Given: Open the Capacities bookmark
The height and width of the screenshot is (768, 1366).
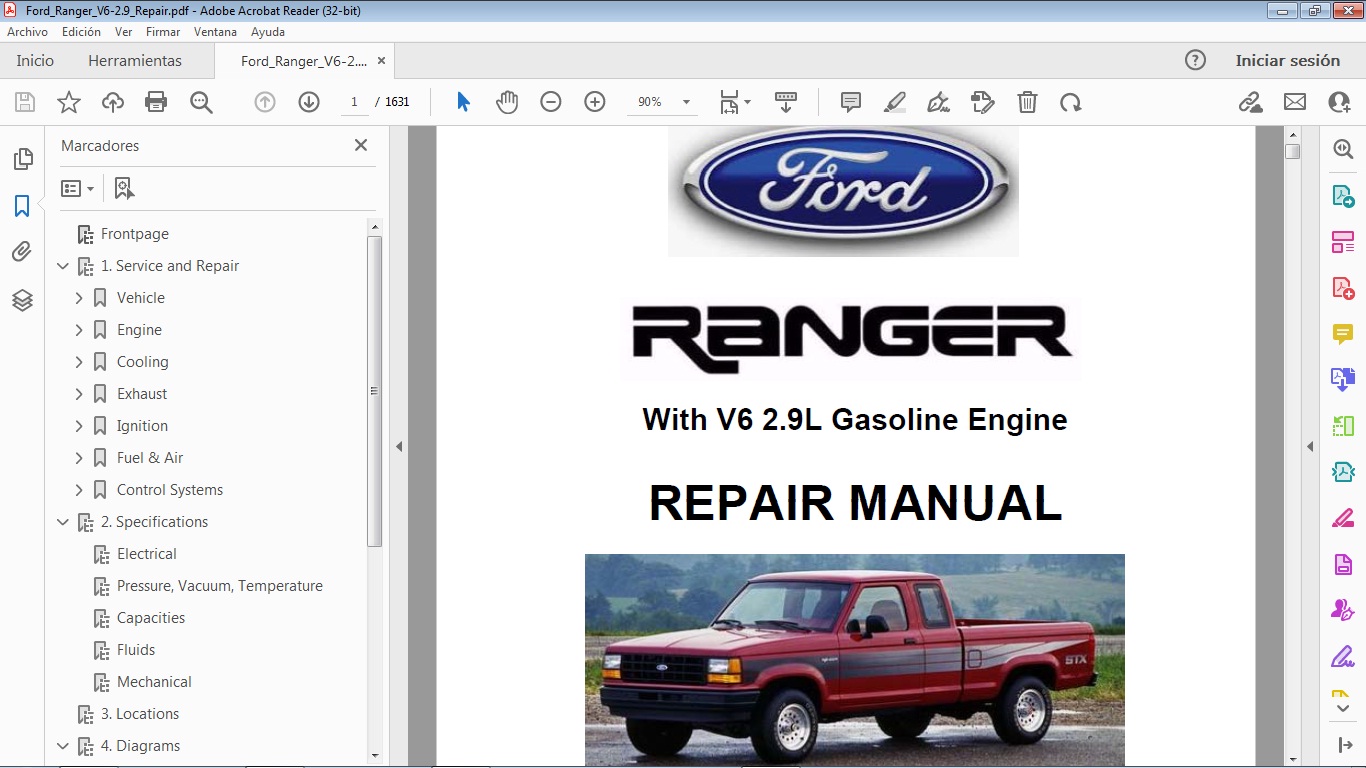Looking at the screenshot, I should pos(151,618).
